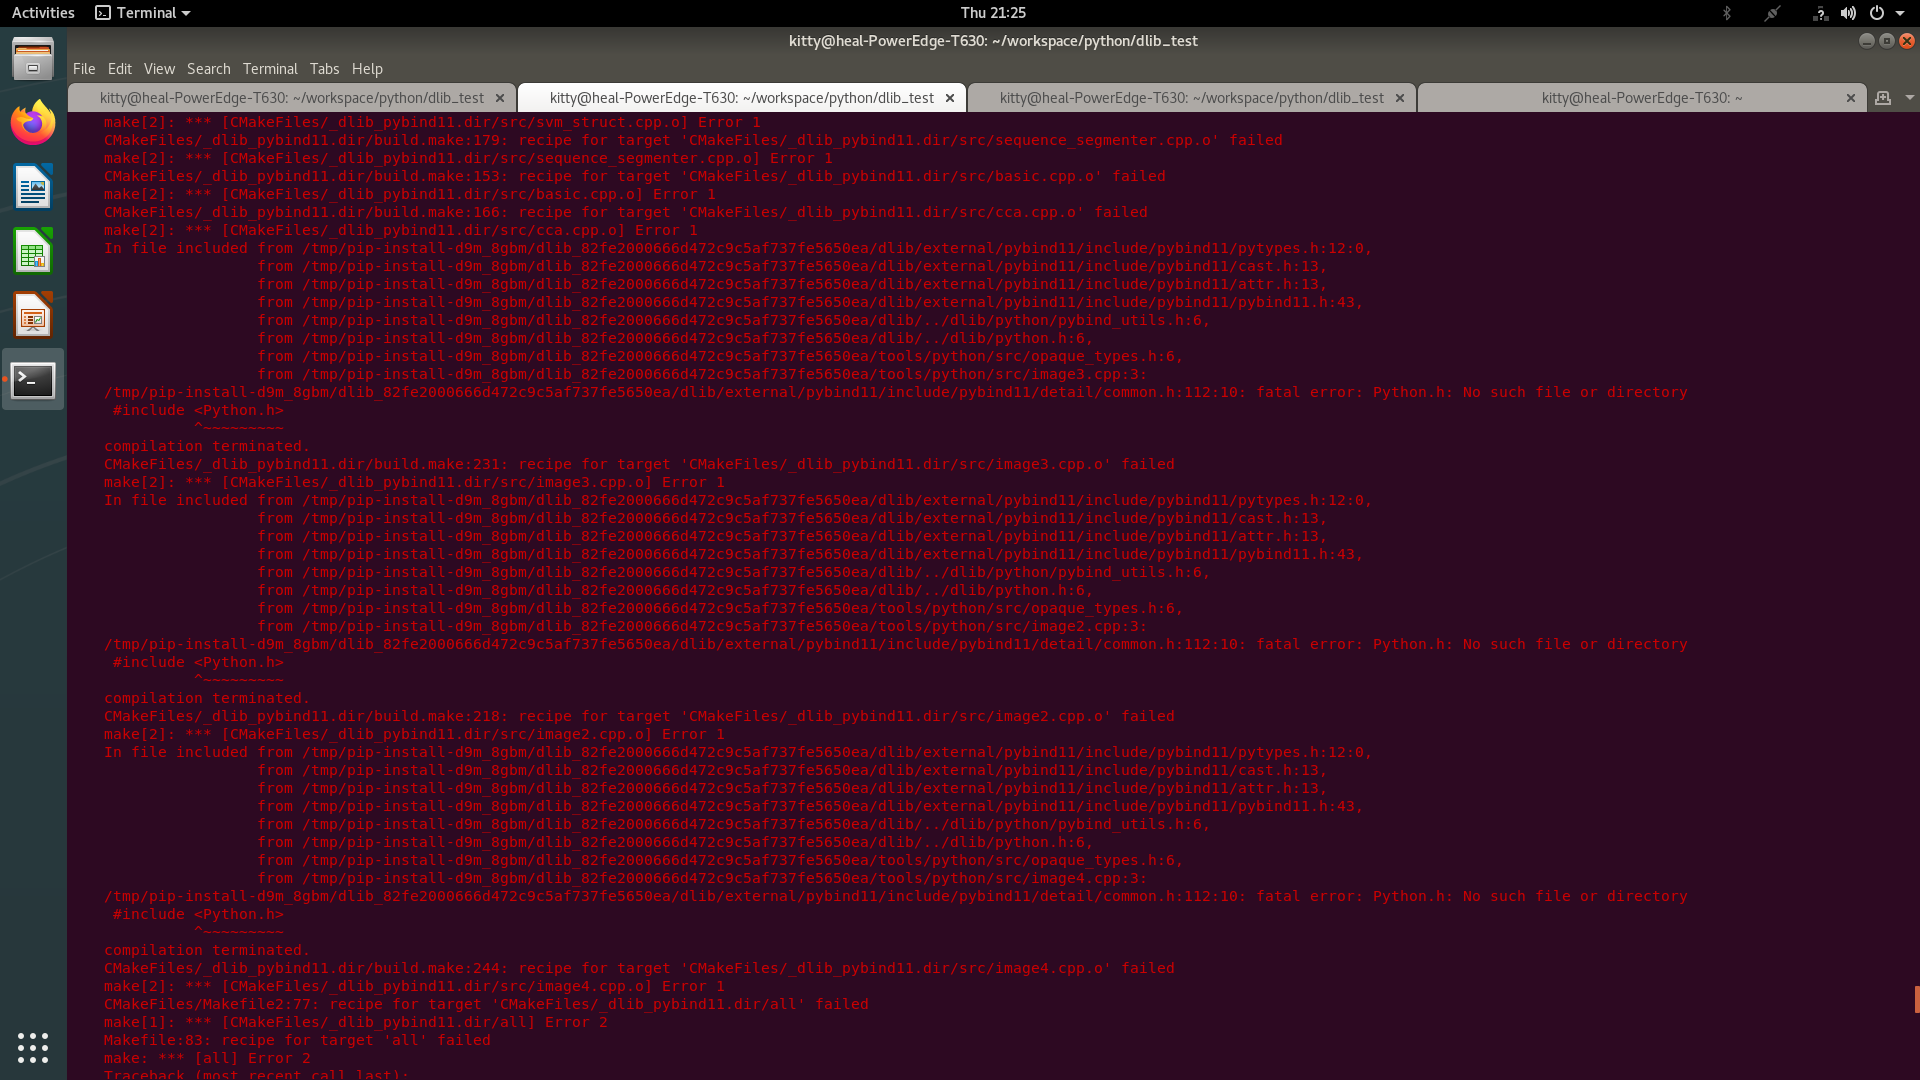Image resolution: width=1920 pixels, height=1080 pixels.
Task: Open LibreOffice Impress from the dock
Action: click(33, 316)
